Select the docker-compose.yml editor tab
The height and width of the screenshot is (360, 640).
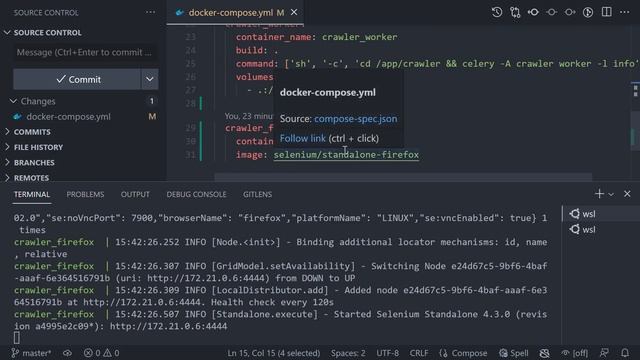tap(235, 13)
